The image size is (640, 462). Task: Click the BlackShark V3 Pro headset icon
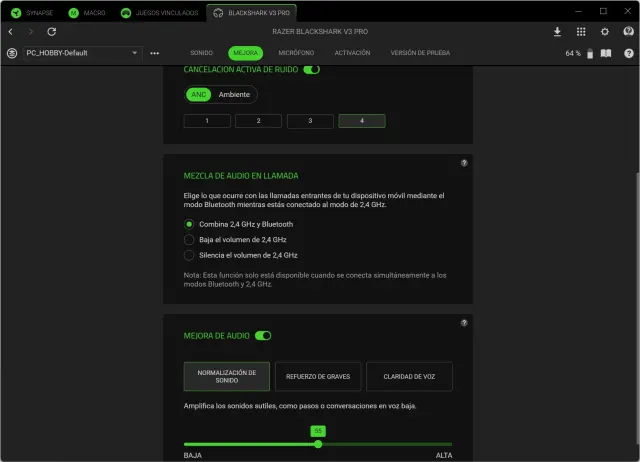pos(218,13)
